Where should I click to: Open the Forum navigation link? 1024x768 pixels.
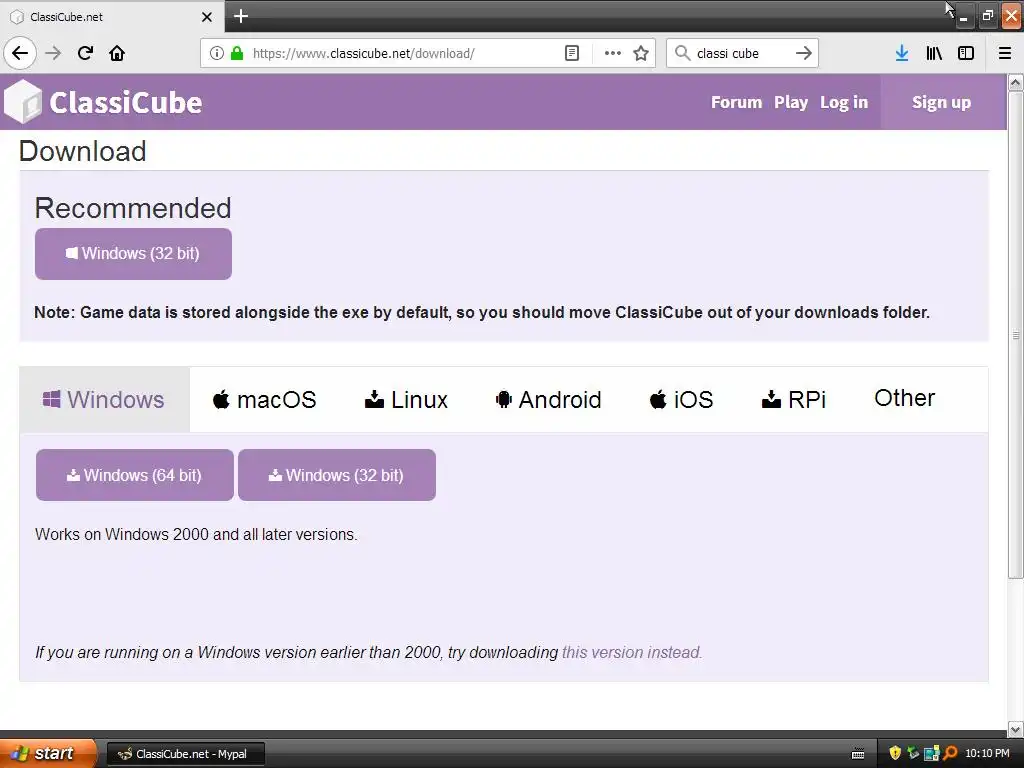click(736, 103)
